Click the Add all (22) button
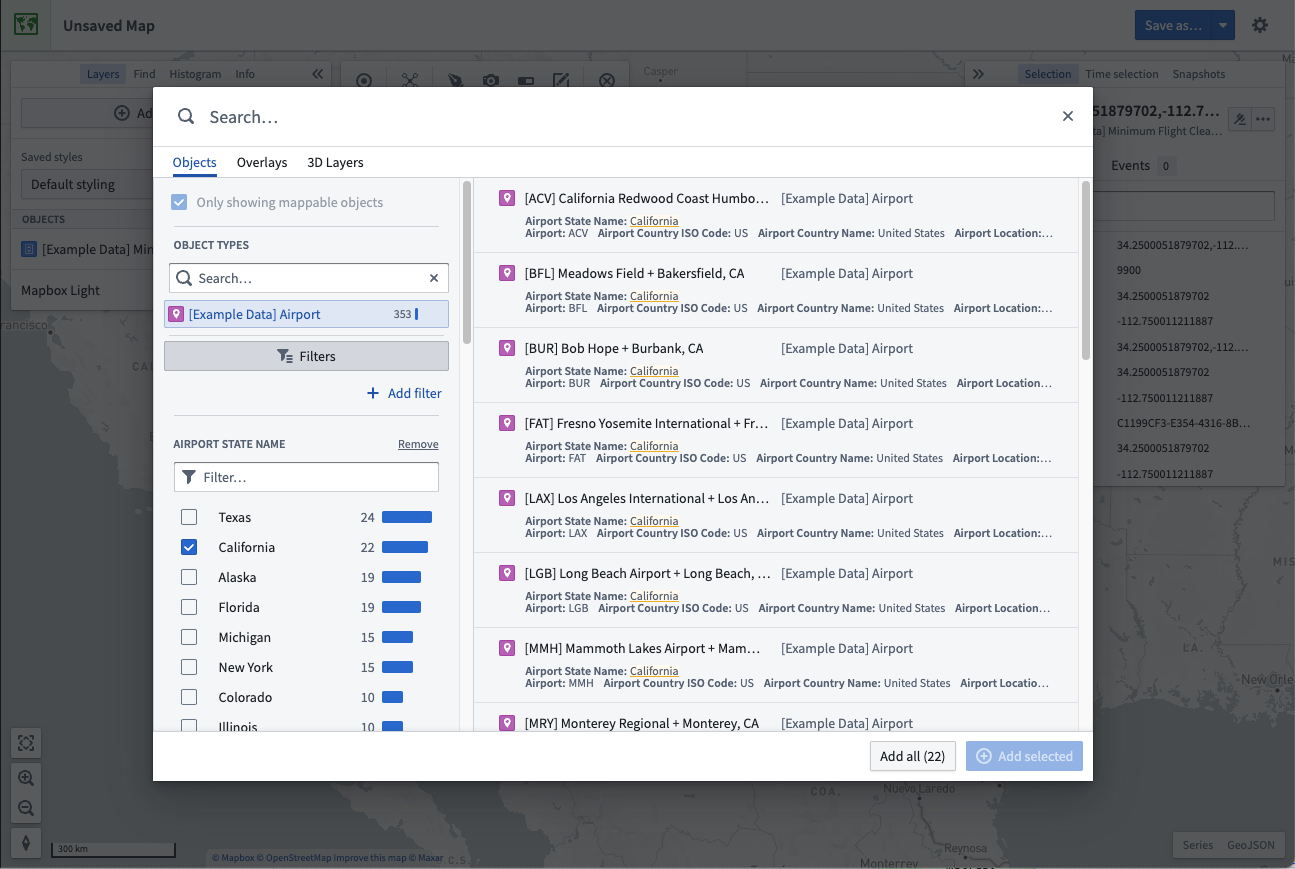Viewport: 1295px width, 869px height. tap(913, 756)
